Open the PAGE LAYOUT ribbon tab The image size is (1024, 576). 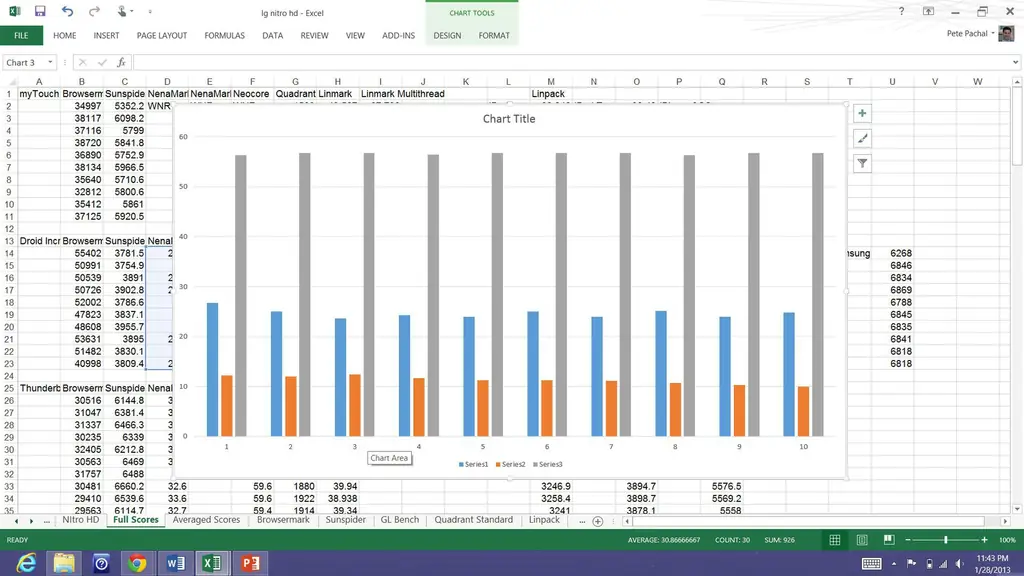point(161,35)
